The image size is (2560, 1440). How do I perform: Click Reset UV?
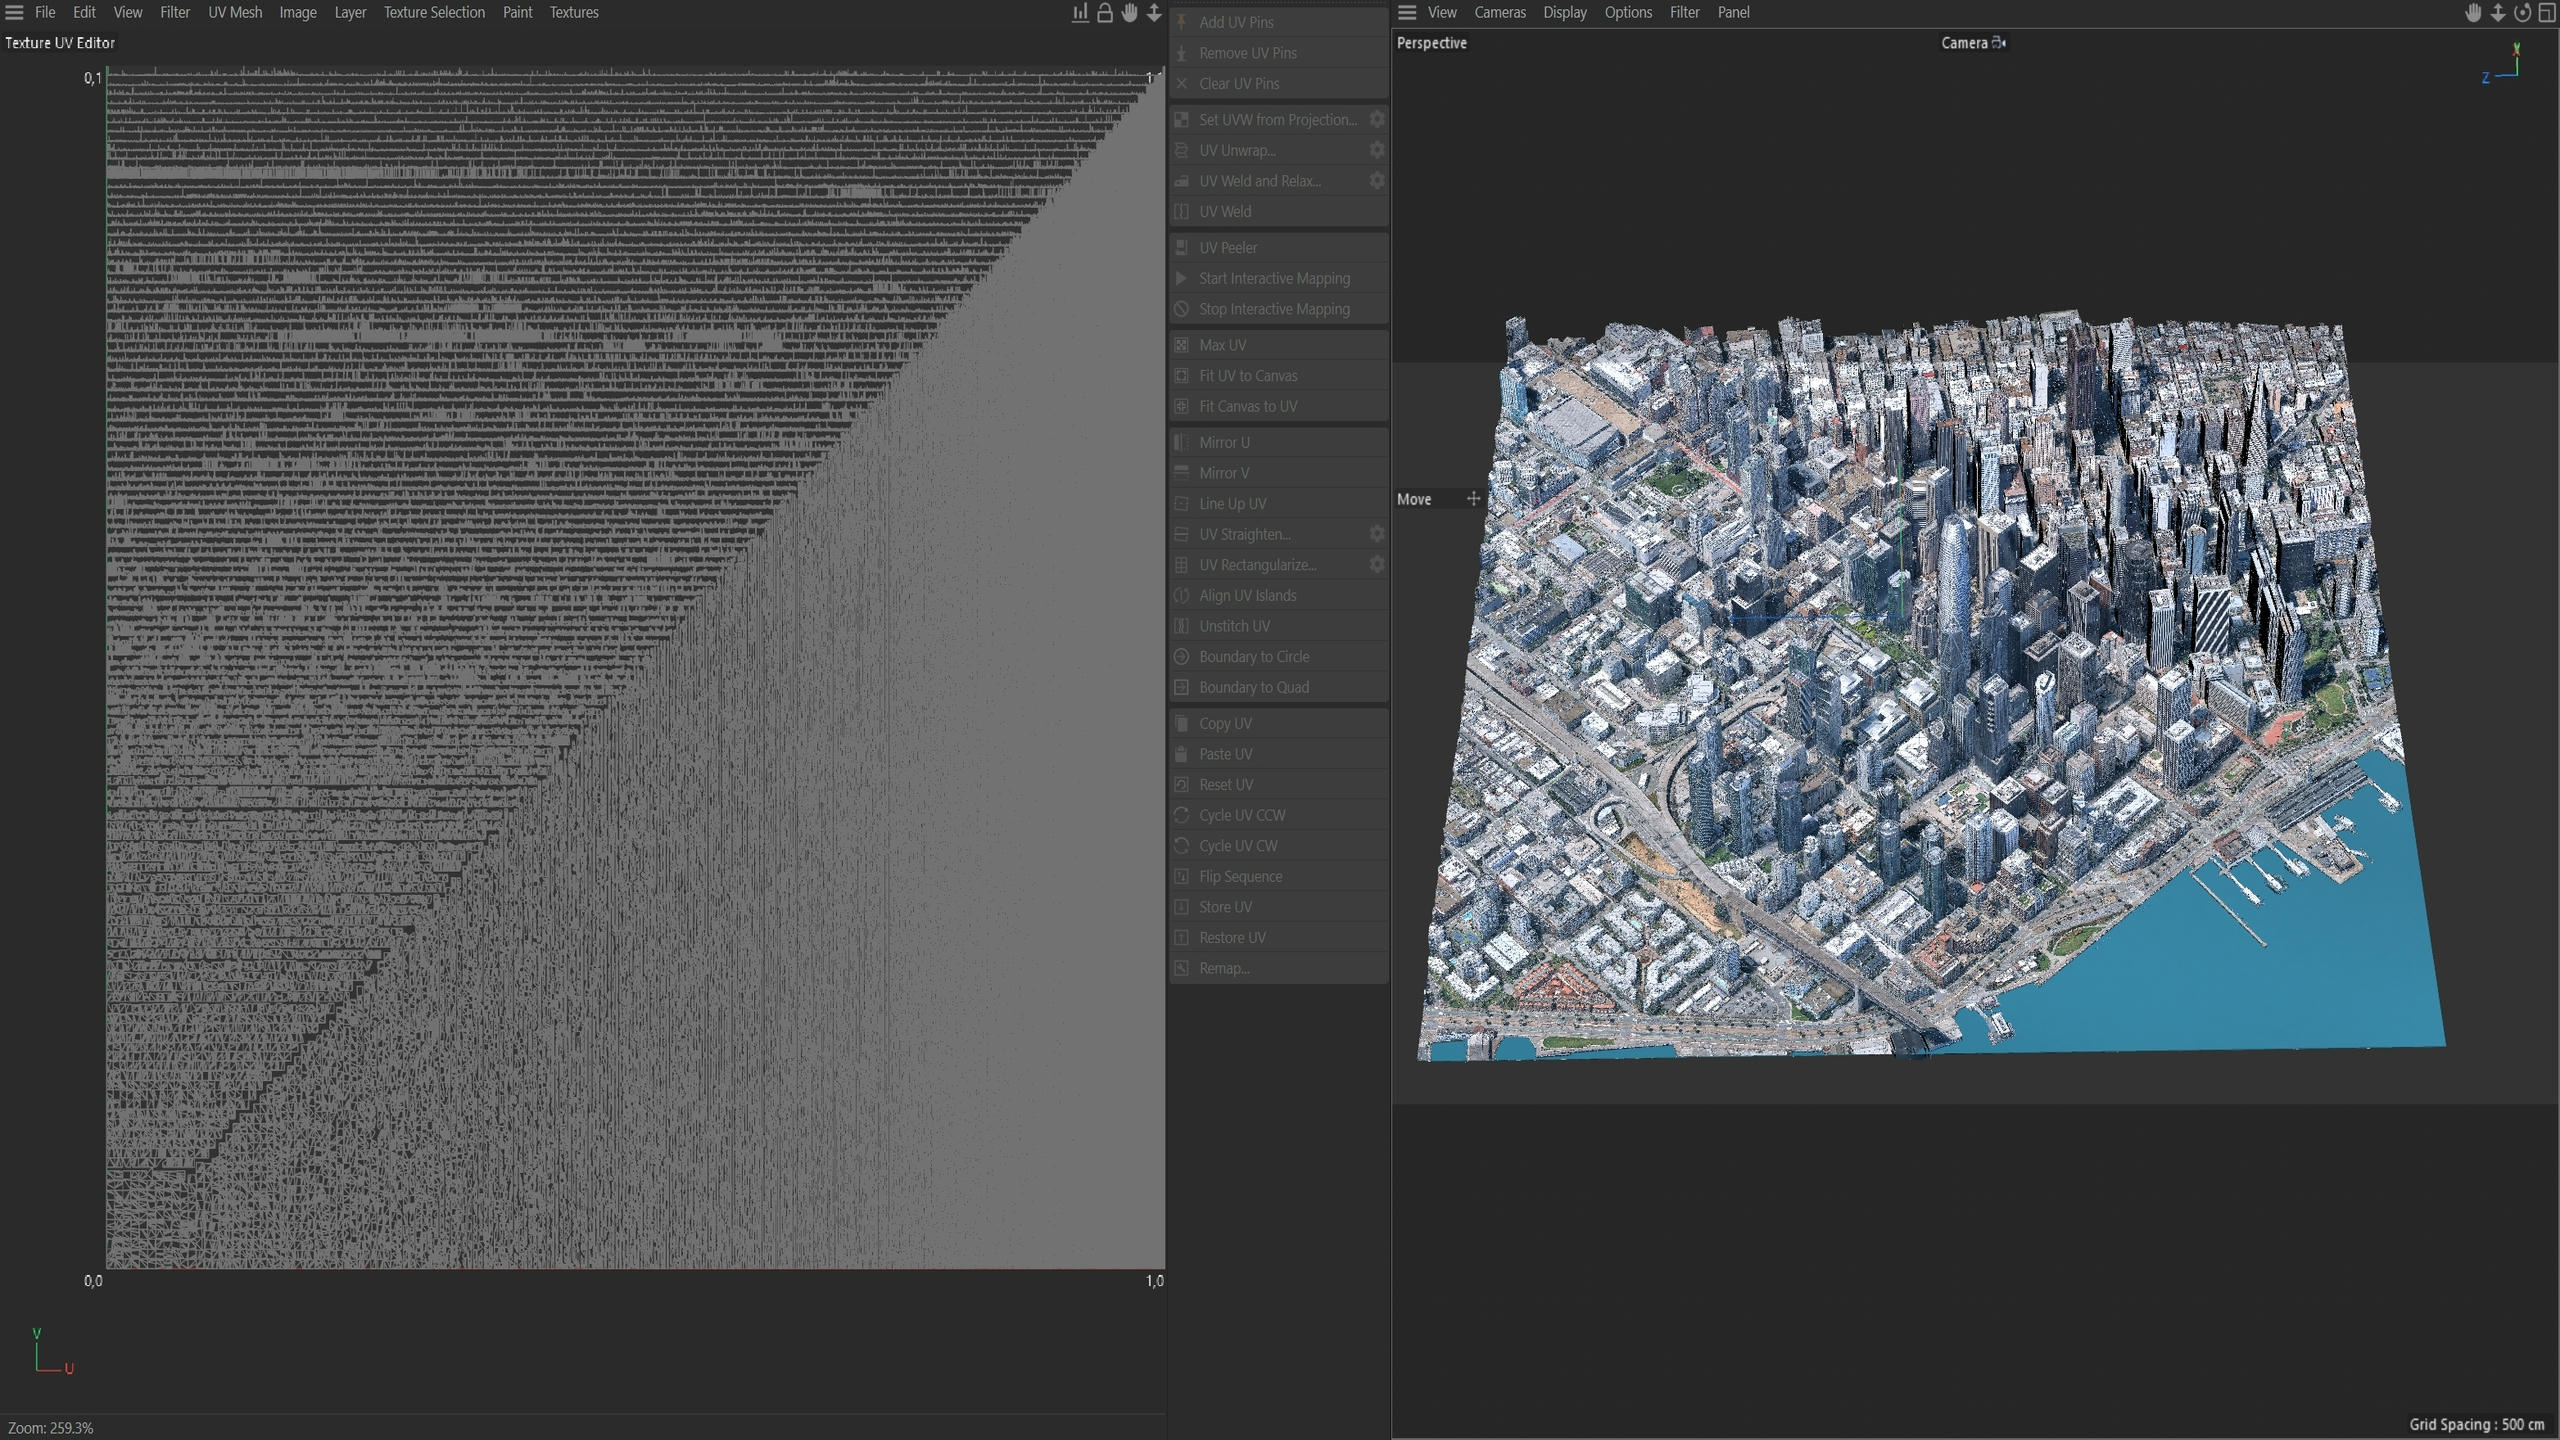tap(1278, 785)
